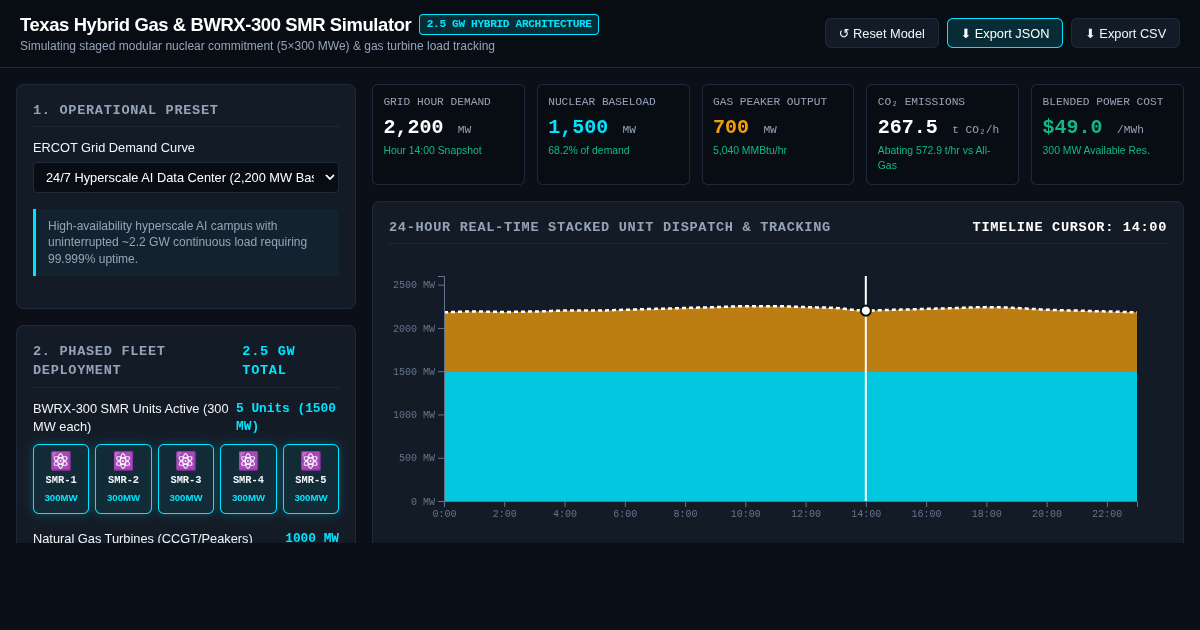1200x630 pixels.
Task: Click the Blended Power Cost $49.0 value
Action: pos(1072,127)
